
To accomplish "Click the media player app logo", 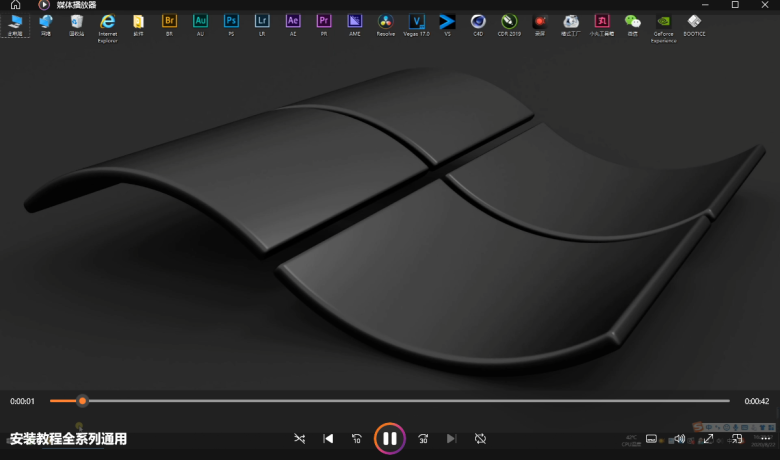I will [44, 5].
